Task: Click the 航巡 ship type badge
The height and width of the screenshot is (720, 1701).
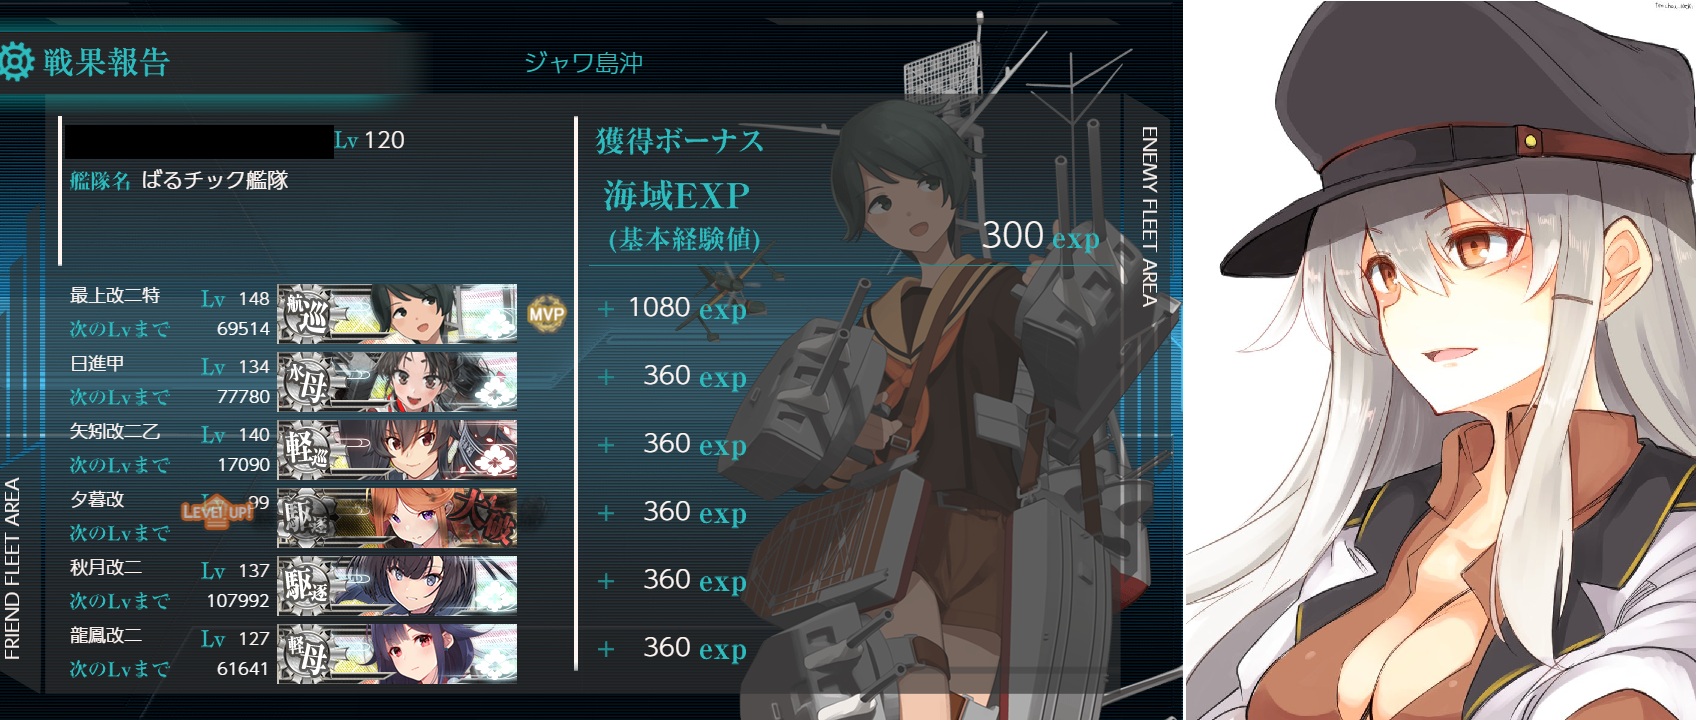Action: click(305, 313)
